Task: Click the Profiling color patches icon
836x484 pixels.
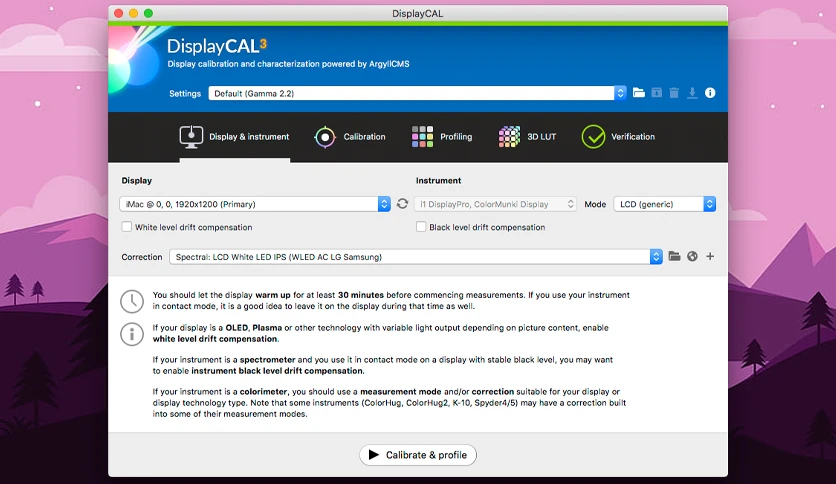Action: (422, 136)
